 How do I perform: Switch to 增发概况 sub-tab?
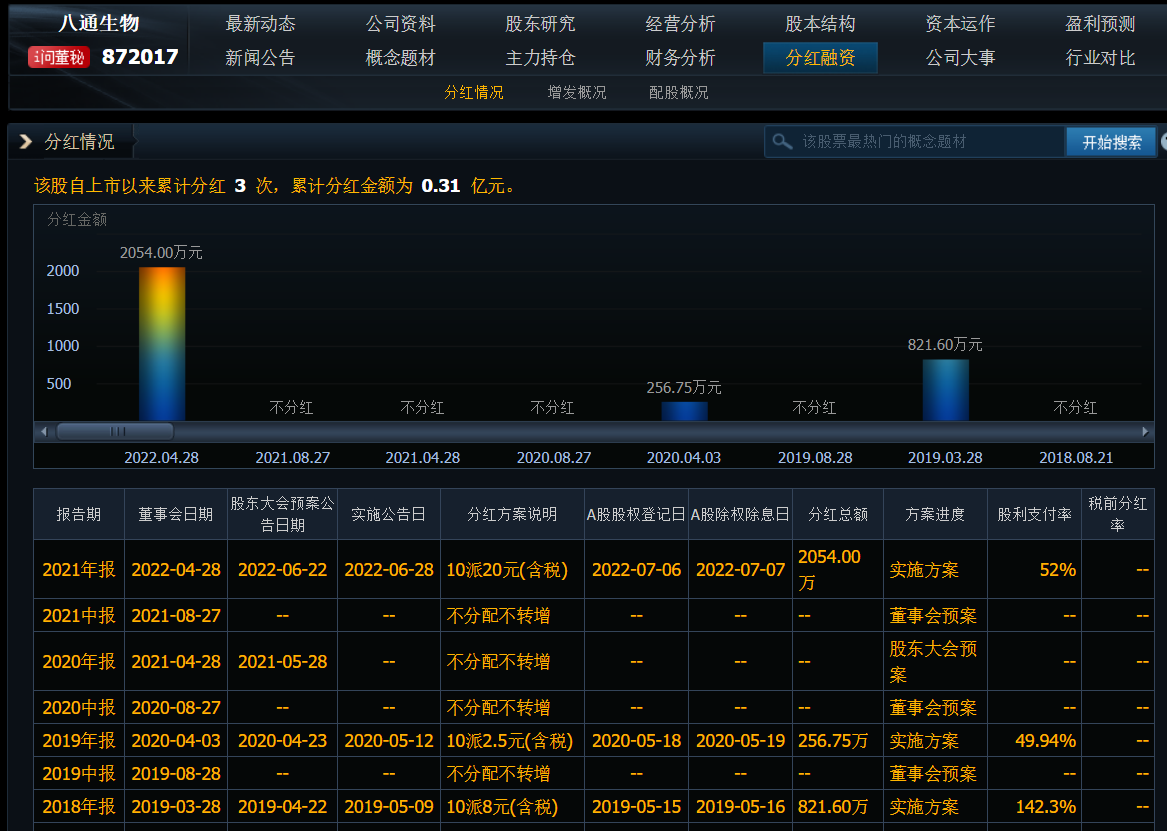[x=577, y=92]
